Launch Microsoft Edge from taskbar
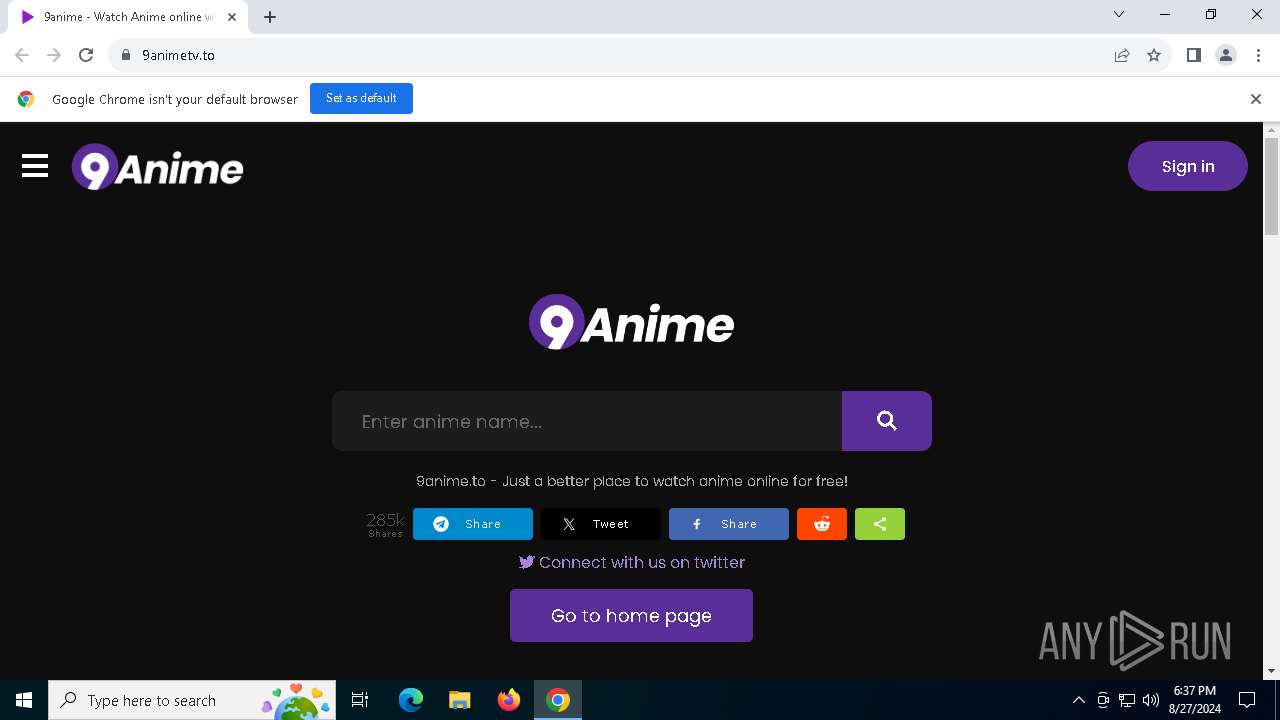The width and height of the screenshot is (1280, 720). (411, 700)
